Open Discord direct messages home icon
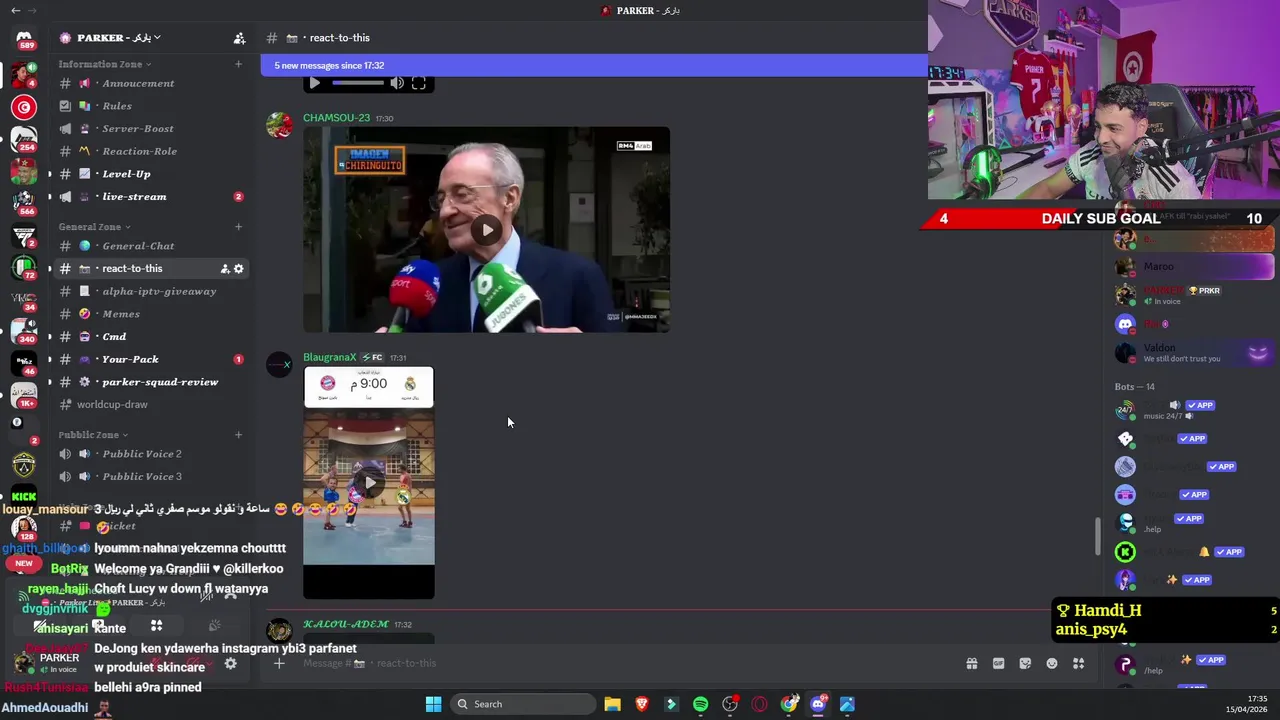 [x=24, y=37]
